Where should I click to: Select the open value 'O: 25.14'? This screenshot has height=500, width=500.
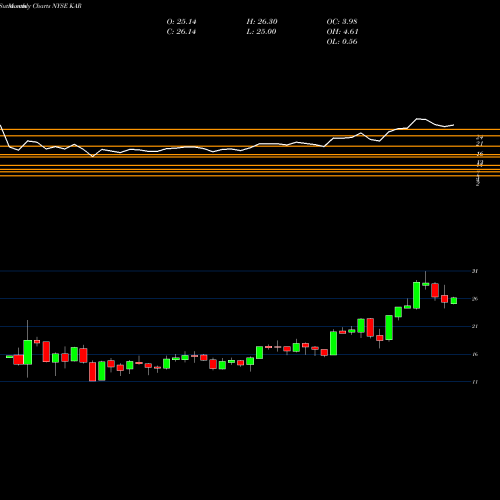pyautogui.click(x=181, y=22)
